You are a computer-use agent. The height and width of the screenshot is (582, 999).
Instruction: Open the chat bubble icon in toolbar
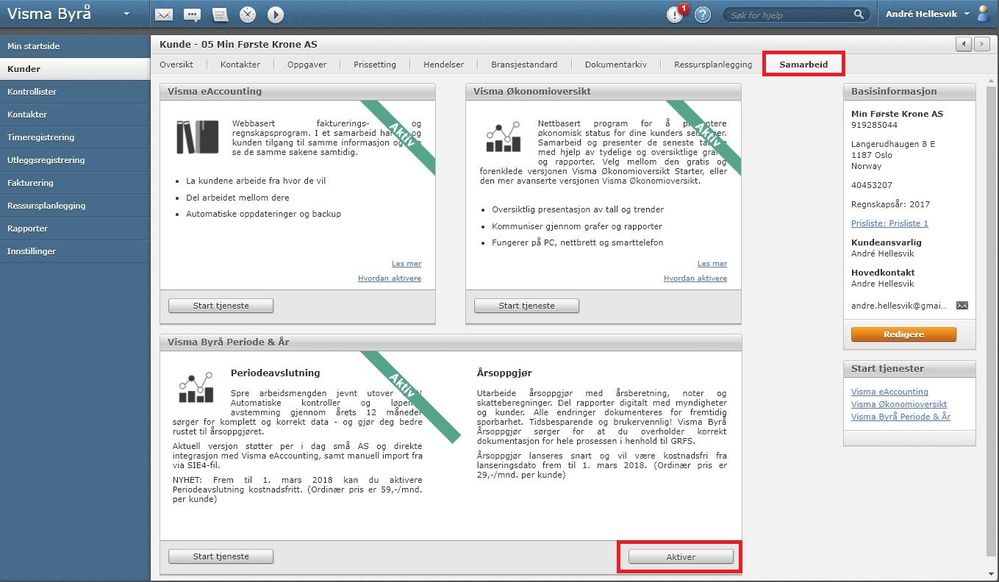192,15
